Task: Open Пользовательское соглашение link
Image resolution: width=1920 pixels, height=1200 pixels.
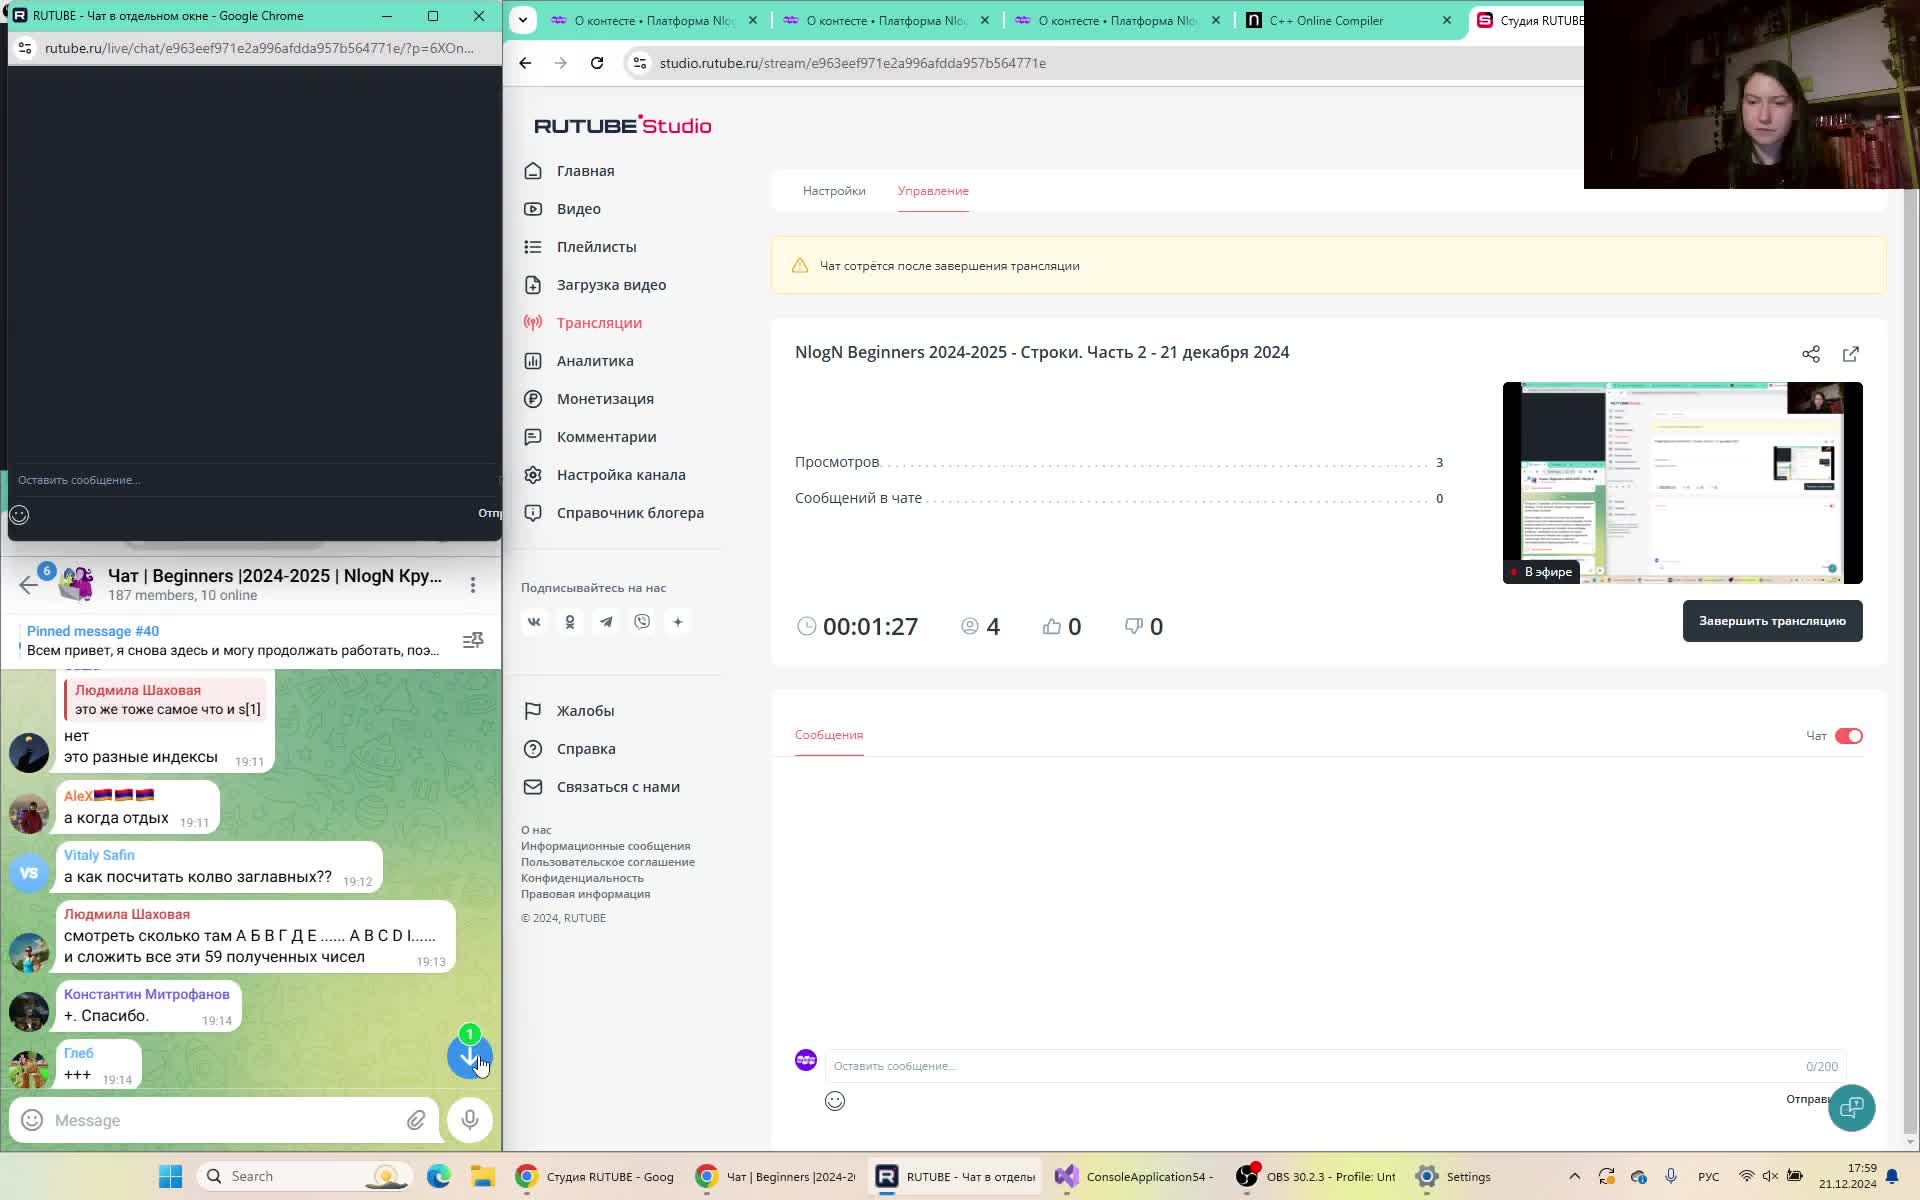Action: (x=607, y=862)
